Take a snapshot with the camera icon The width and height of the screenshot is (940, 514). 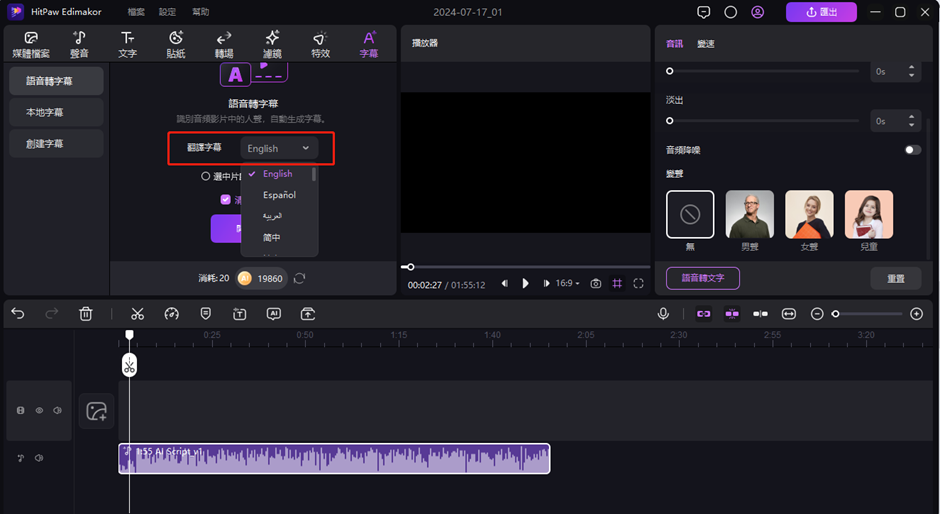tap(596, 284)
